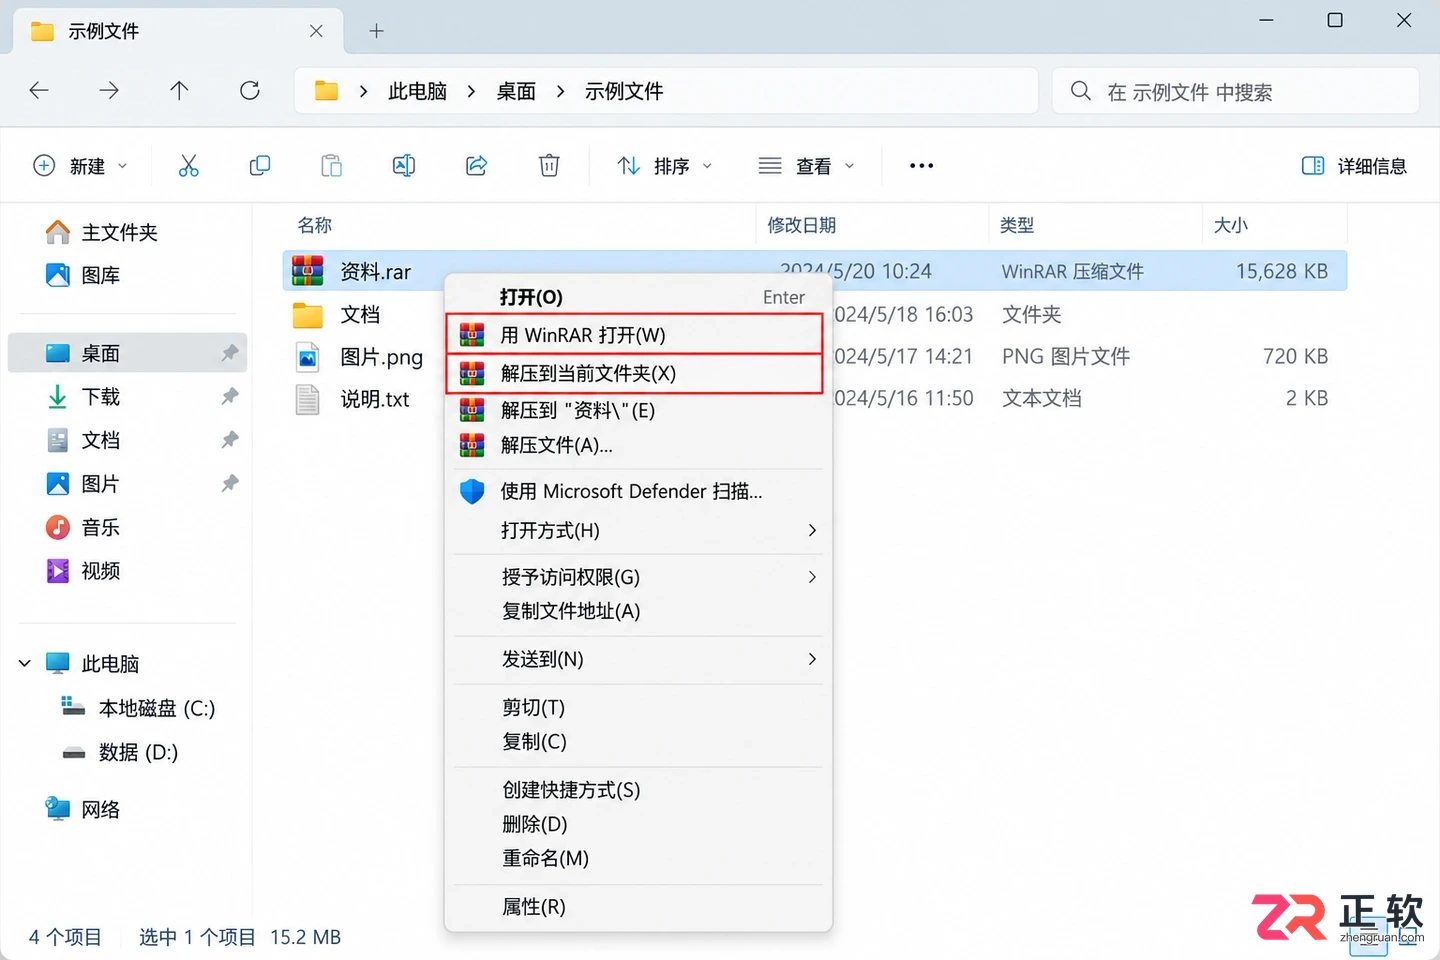
Task: Close the 示例文件 tab
Action: tap(316, 31)
